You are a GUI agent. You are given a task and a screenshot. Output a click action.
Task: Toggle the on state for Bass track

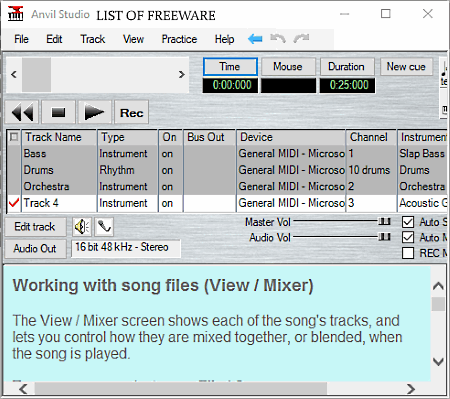170,154
